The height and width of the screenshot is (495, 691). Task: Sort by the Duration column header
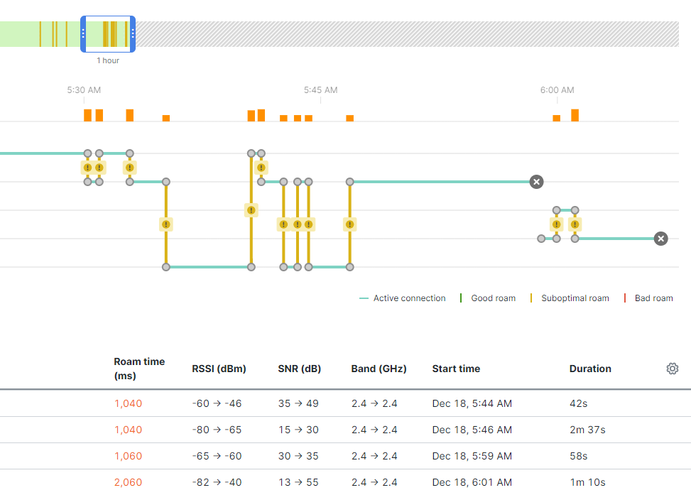[590, 368]
